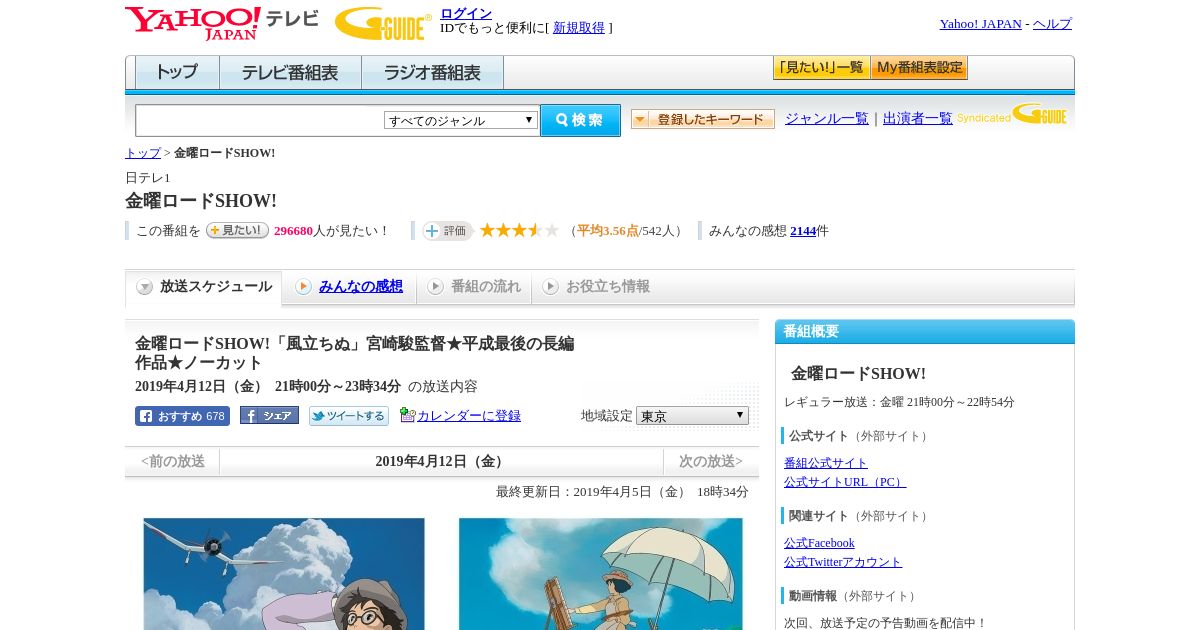Click the airplane movie still thumbnail

pyautogui.click(x=284, y=574)
